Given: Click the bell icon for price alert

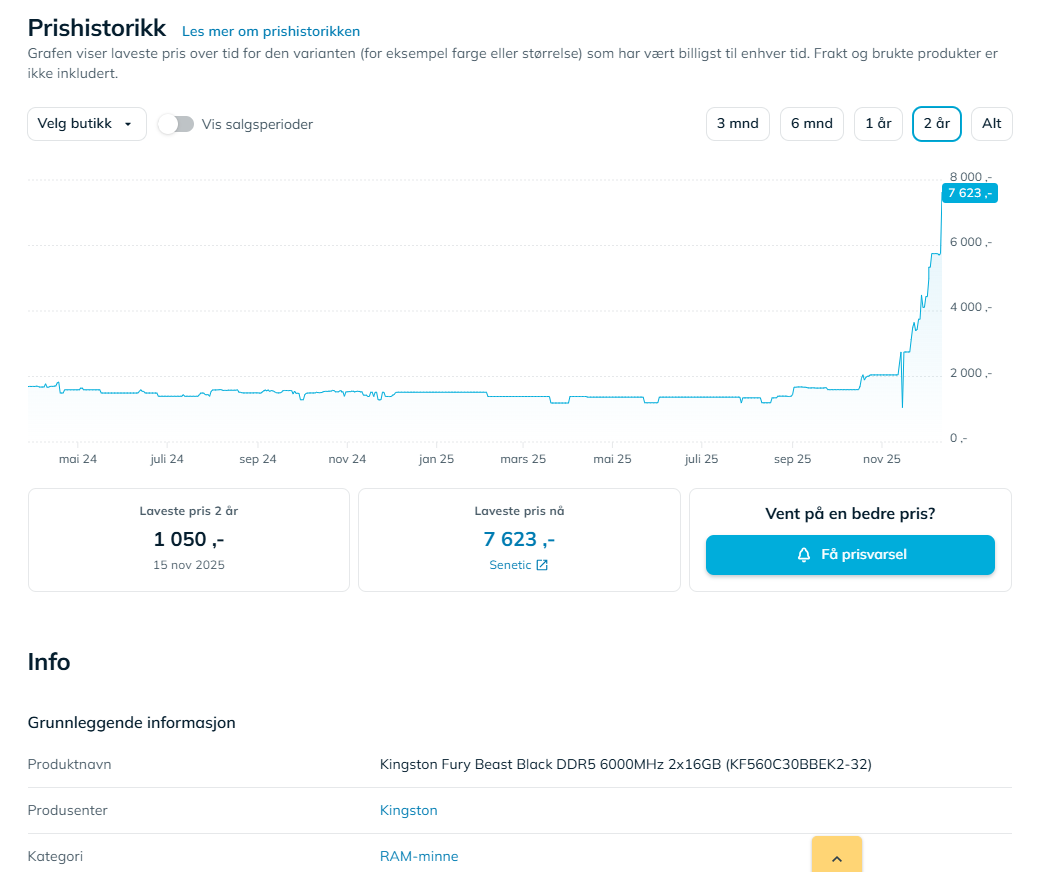Looking at the screenshot, I should (x=804, y=555).
